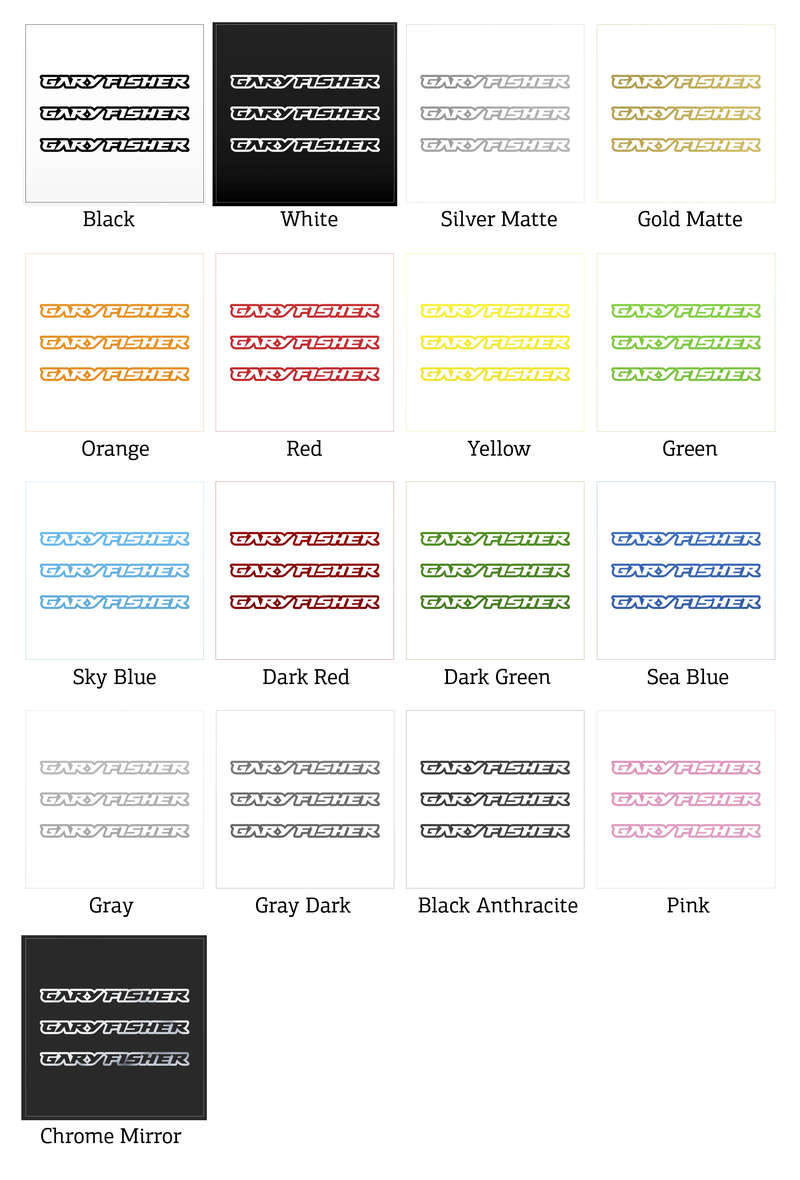The height and width of the screenshot is (1180, 800).
Task: Choose the Sky Blue swatch
Action: click(x=114, y=570)
